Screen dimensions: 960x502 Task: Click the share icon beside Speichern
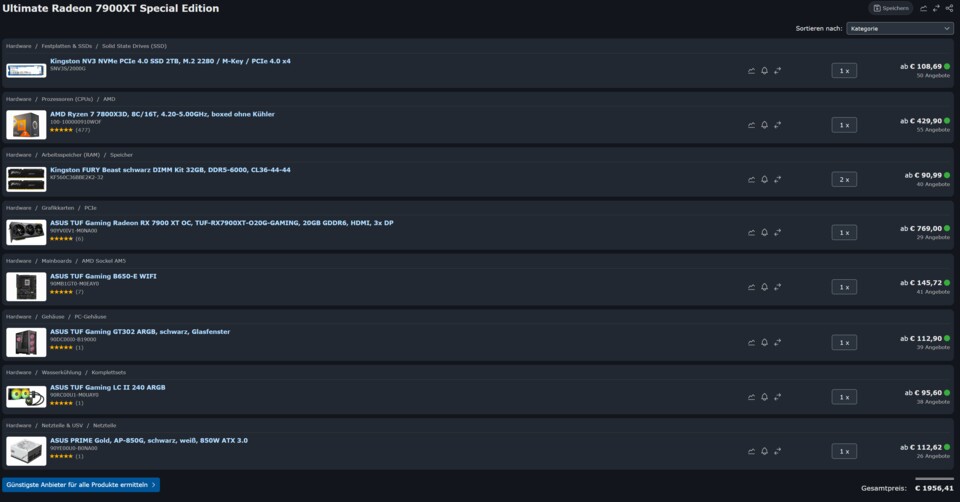[949, 8]
